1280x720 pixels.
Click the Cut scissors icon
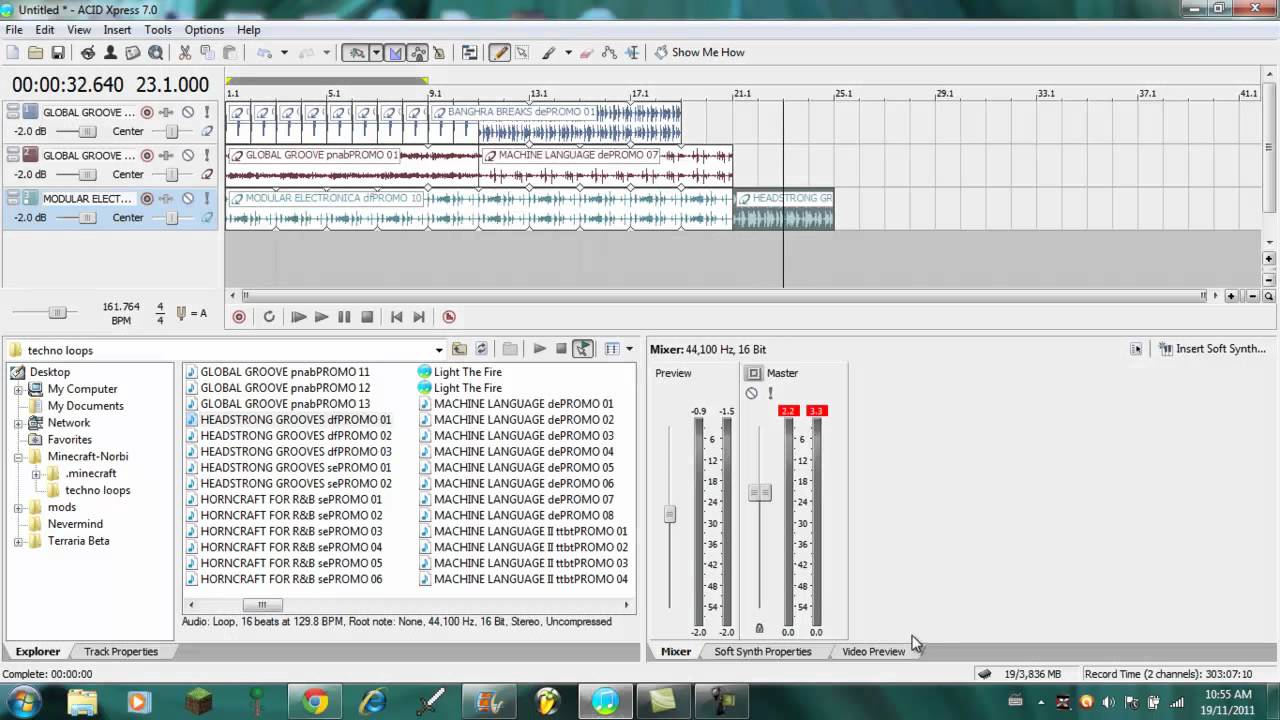click(x=185, y=52)
